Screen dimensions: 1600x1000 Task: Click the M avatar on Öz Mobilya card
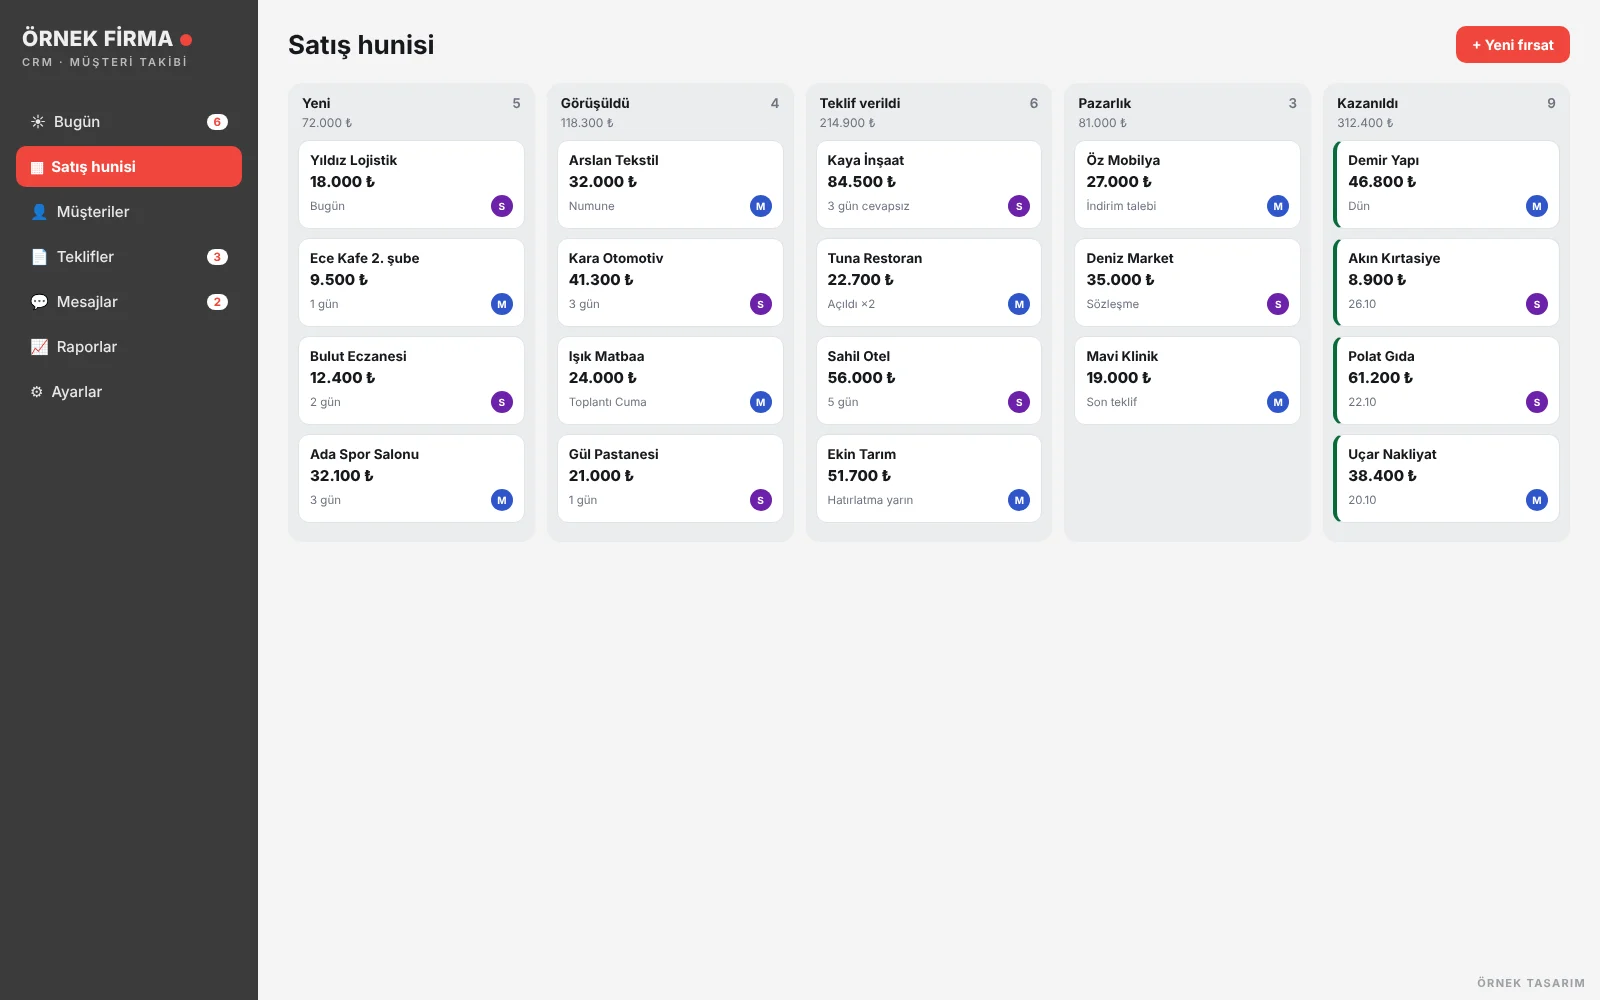click(1278, 206)
